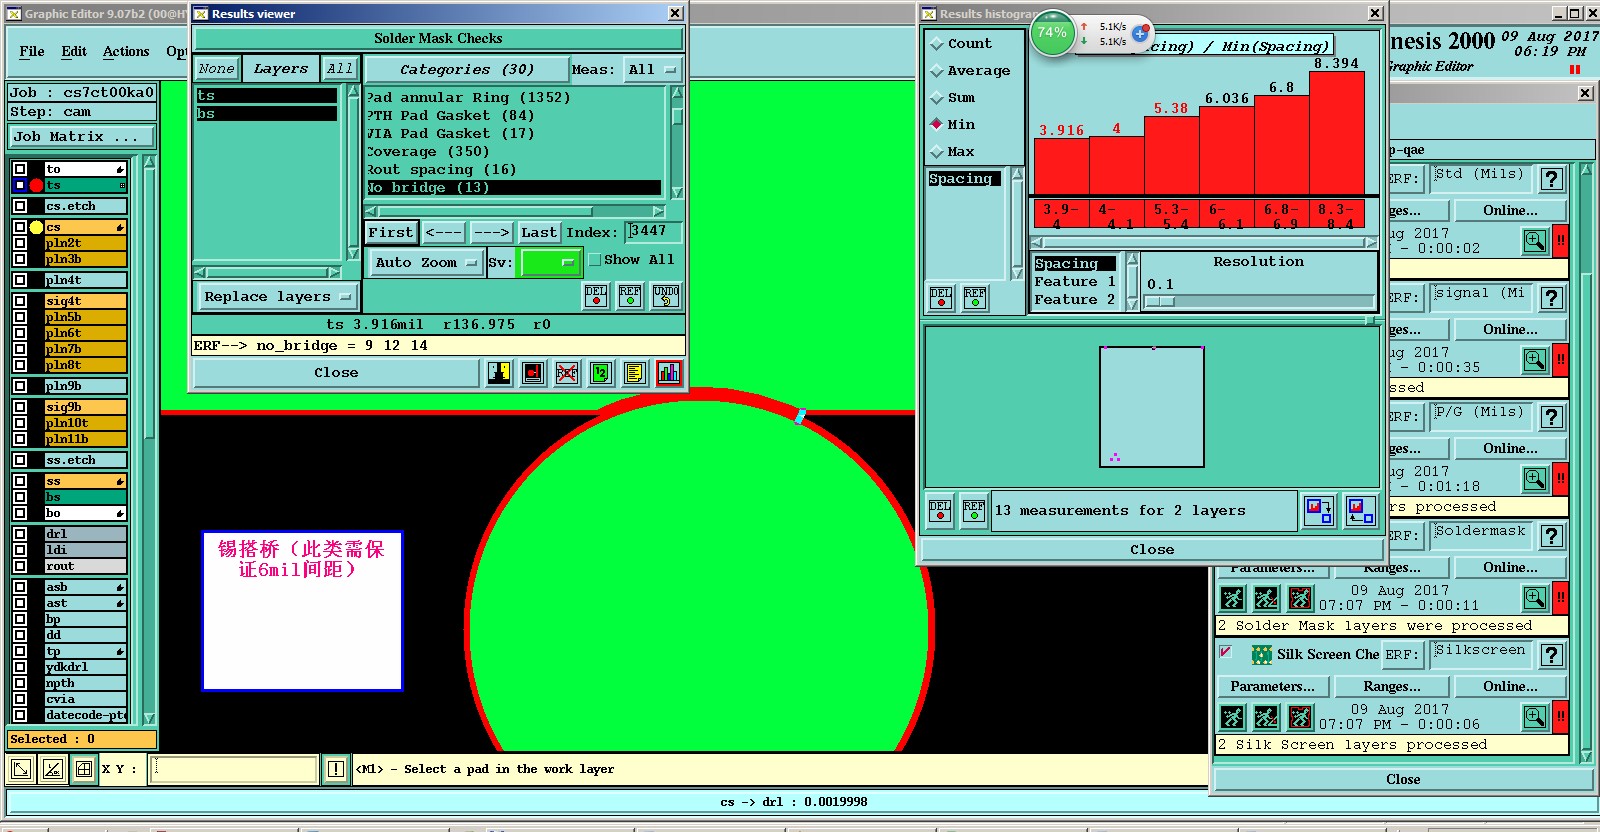Screen dimensions: 1600x832
Task: Toggle display box of layer drl
Action: [x=20, y=534]
